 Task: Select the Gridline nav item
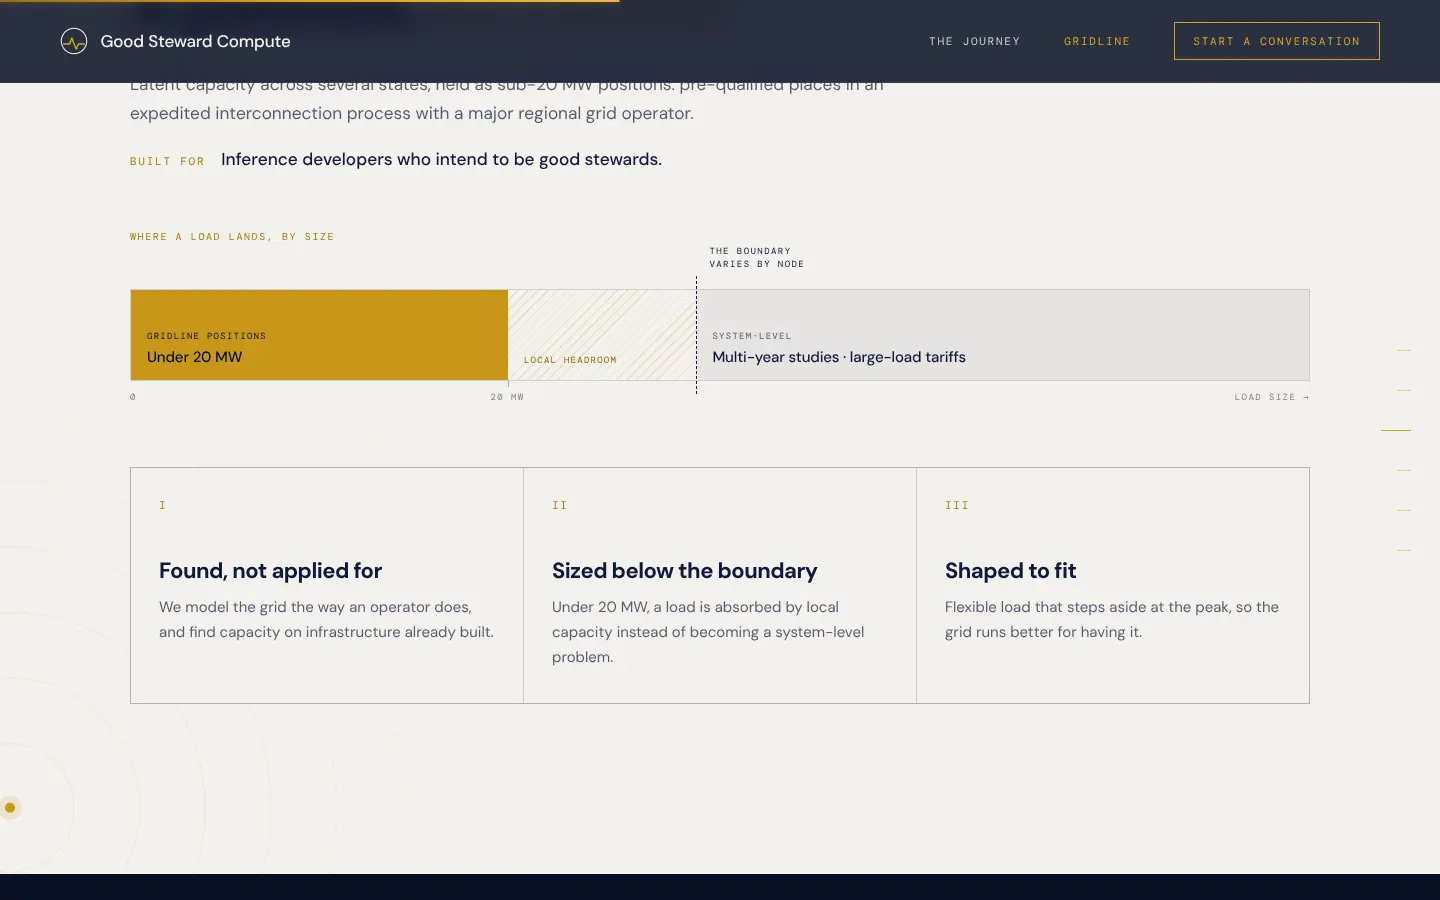(1097, 41)
